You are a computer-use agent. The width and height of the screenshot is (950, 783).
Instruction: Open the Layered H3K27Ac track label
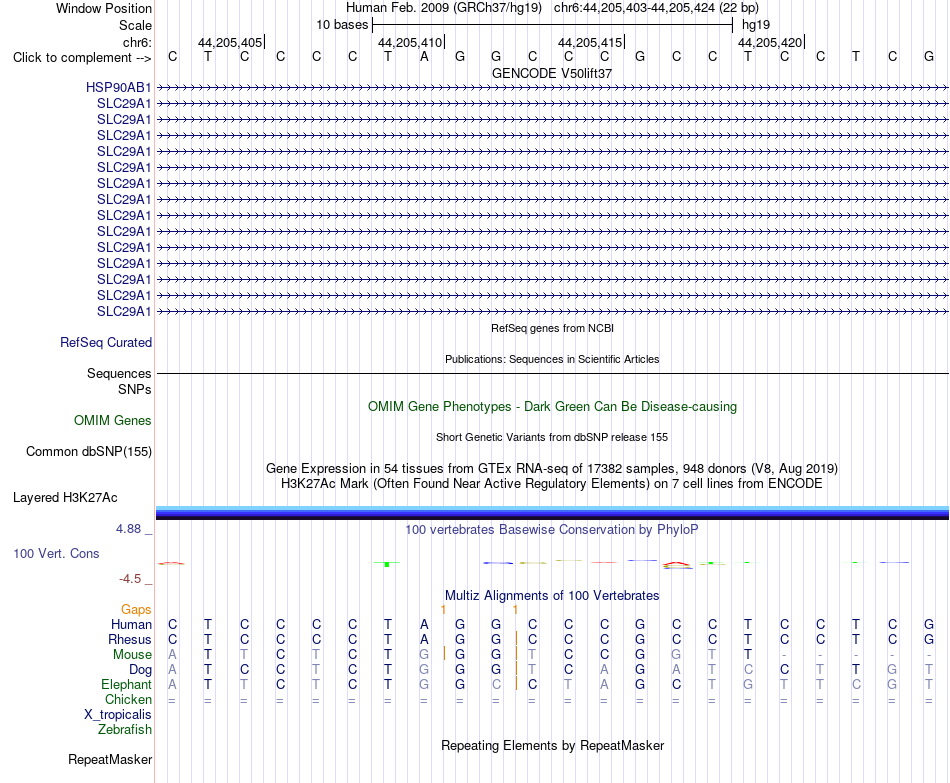coord(65,498)
